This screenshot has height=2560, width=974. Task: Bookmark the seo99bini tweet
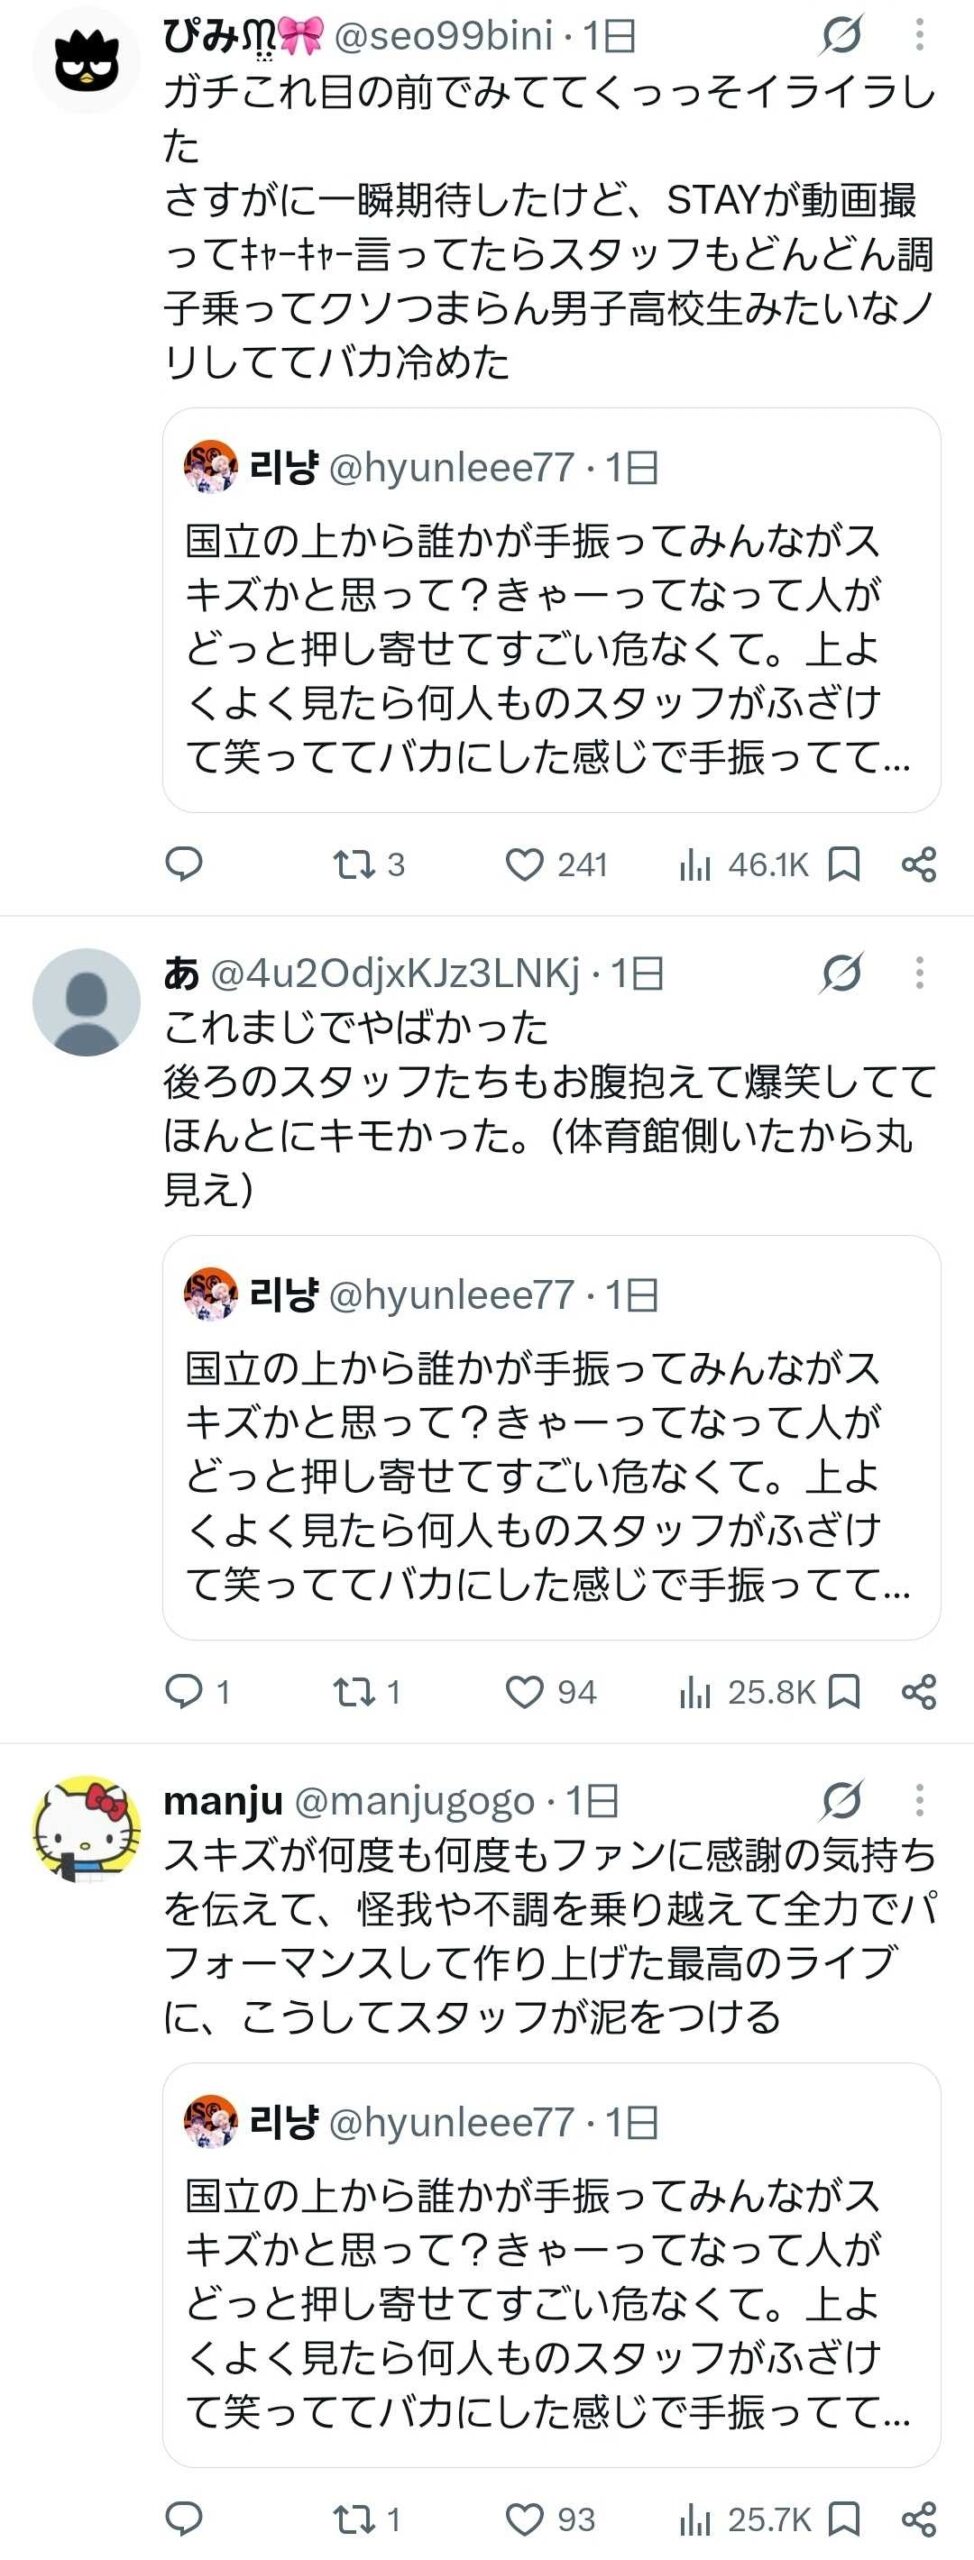[x=844, y=864]
